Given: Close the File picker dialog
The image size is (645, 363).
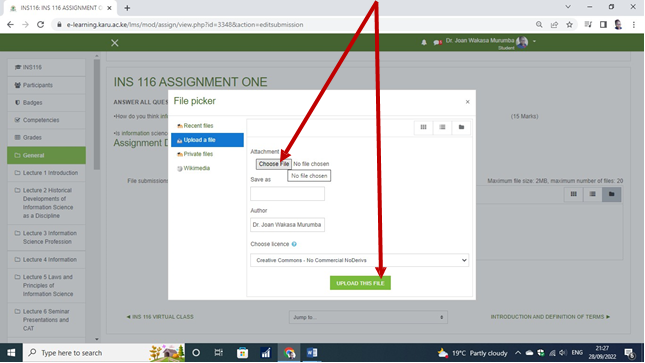Looking at the screenshot, I should pos(467,102).
